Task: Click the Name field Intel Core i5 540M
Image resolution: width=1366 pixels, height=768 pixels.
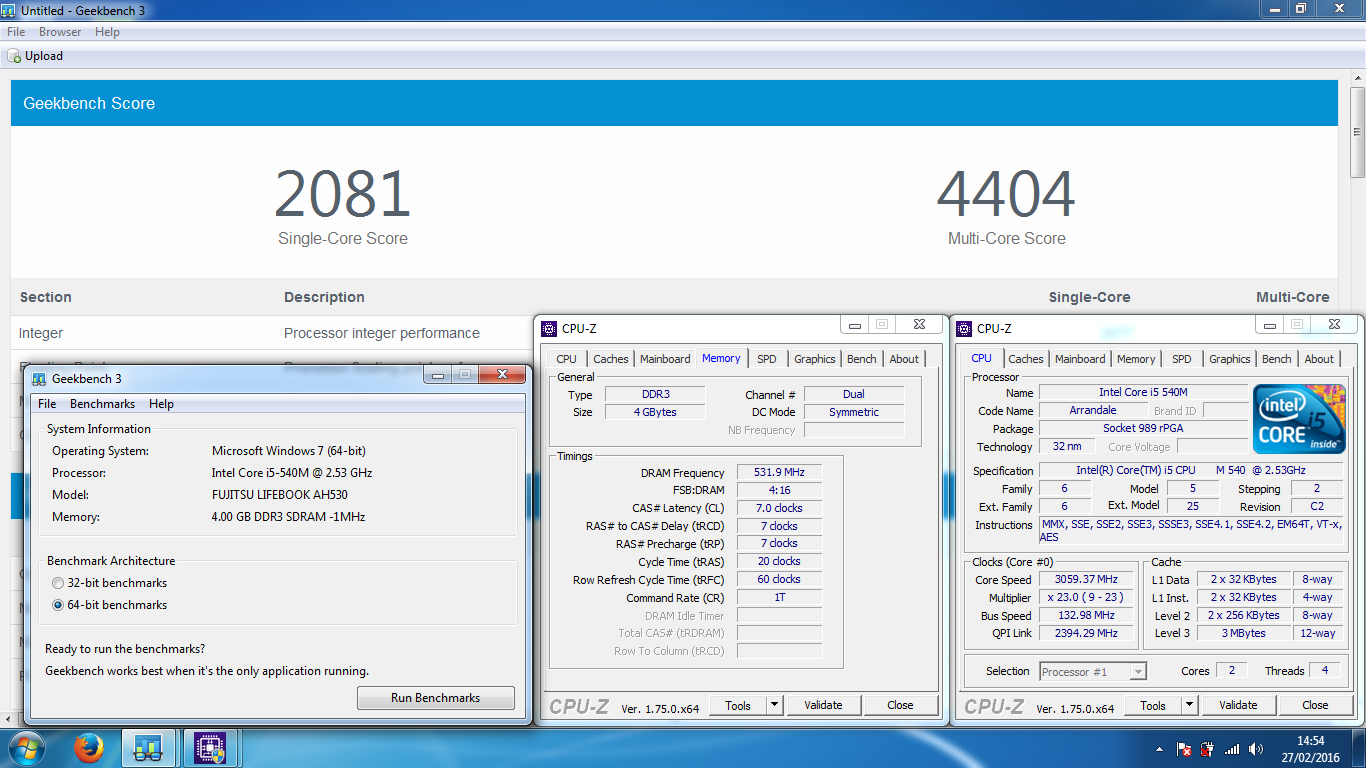Action: pyautogui.click(x=1143, y=392)
